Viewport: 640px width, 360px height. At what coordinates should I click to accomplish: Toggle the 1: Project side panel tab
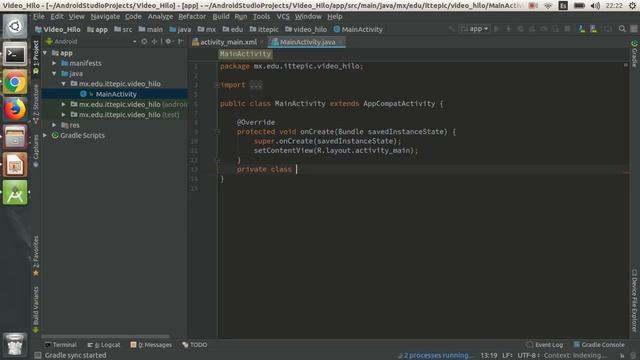tap(36, 57)
